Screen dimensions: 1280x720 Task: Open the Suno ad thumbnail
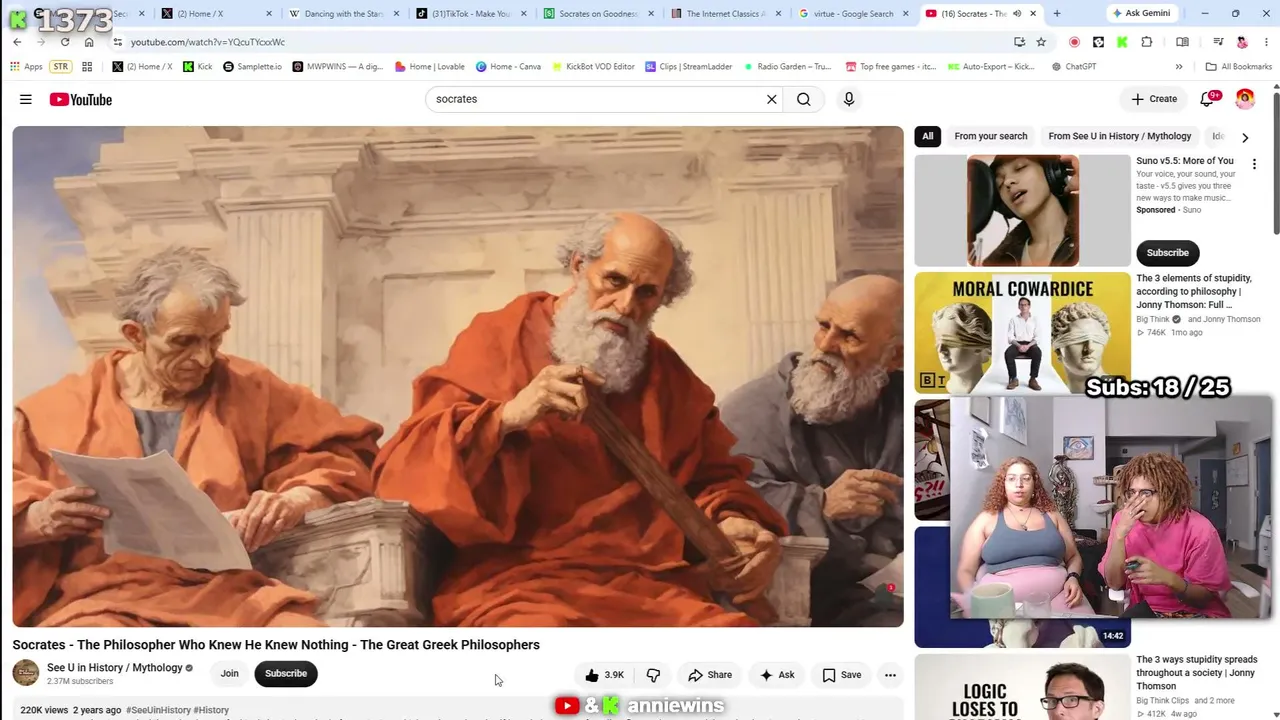[x=1022, y=210]
